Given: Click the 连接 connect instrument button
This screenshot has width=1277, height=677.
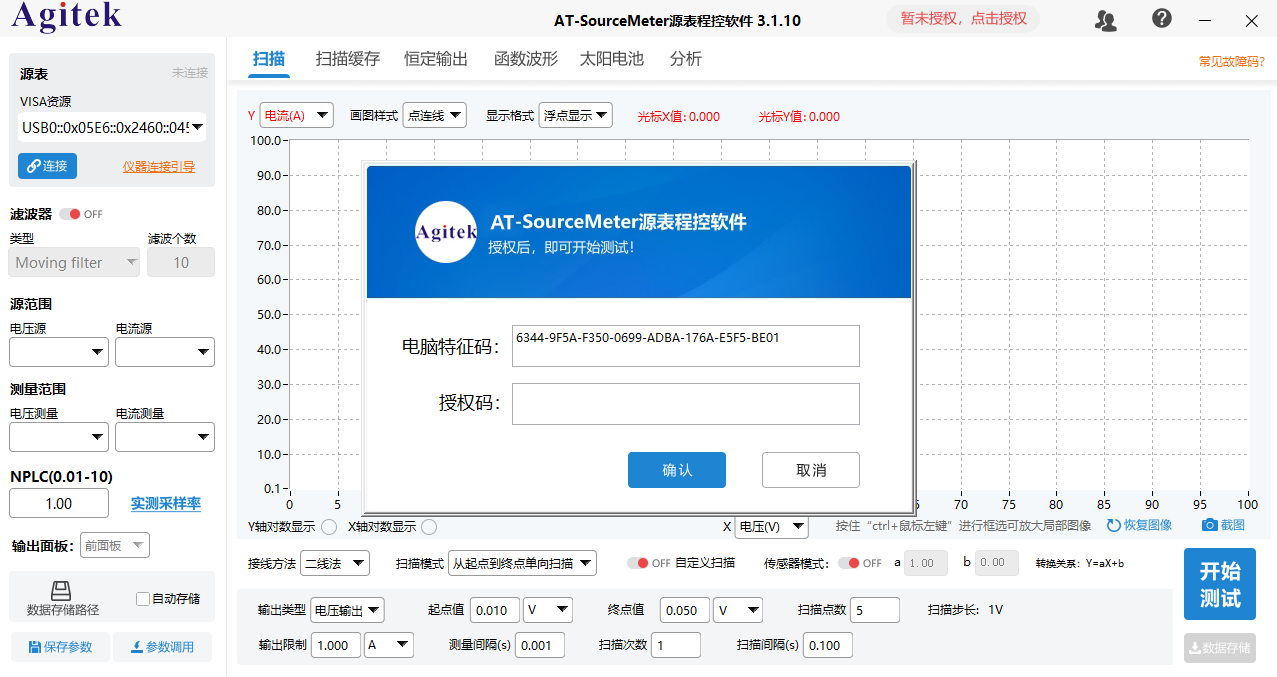Looking at the screenshot, I should click(x=47, y=166).
